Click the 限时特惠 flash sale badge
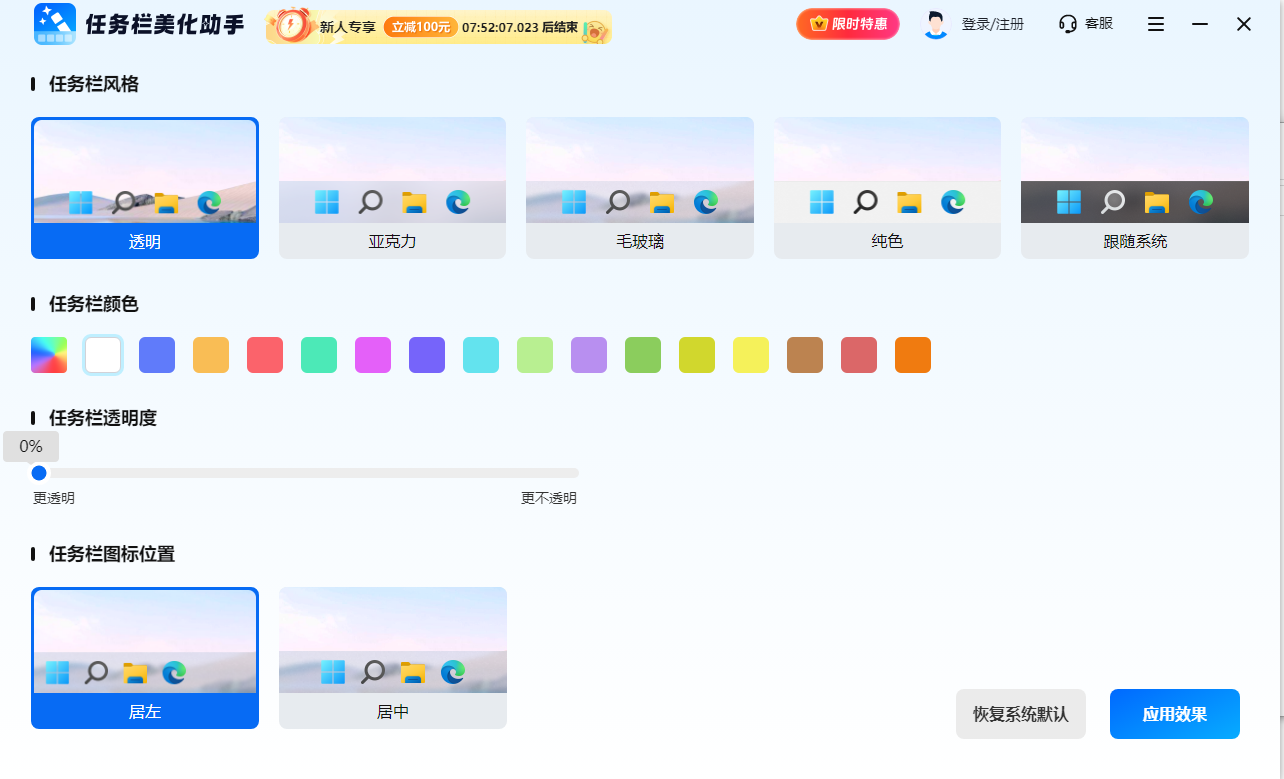Image resolution: width=1284 pixels, height=779 pixels. pyautogui.click(x=847, y=22)
